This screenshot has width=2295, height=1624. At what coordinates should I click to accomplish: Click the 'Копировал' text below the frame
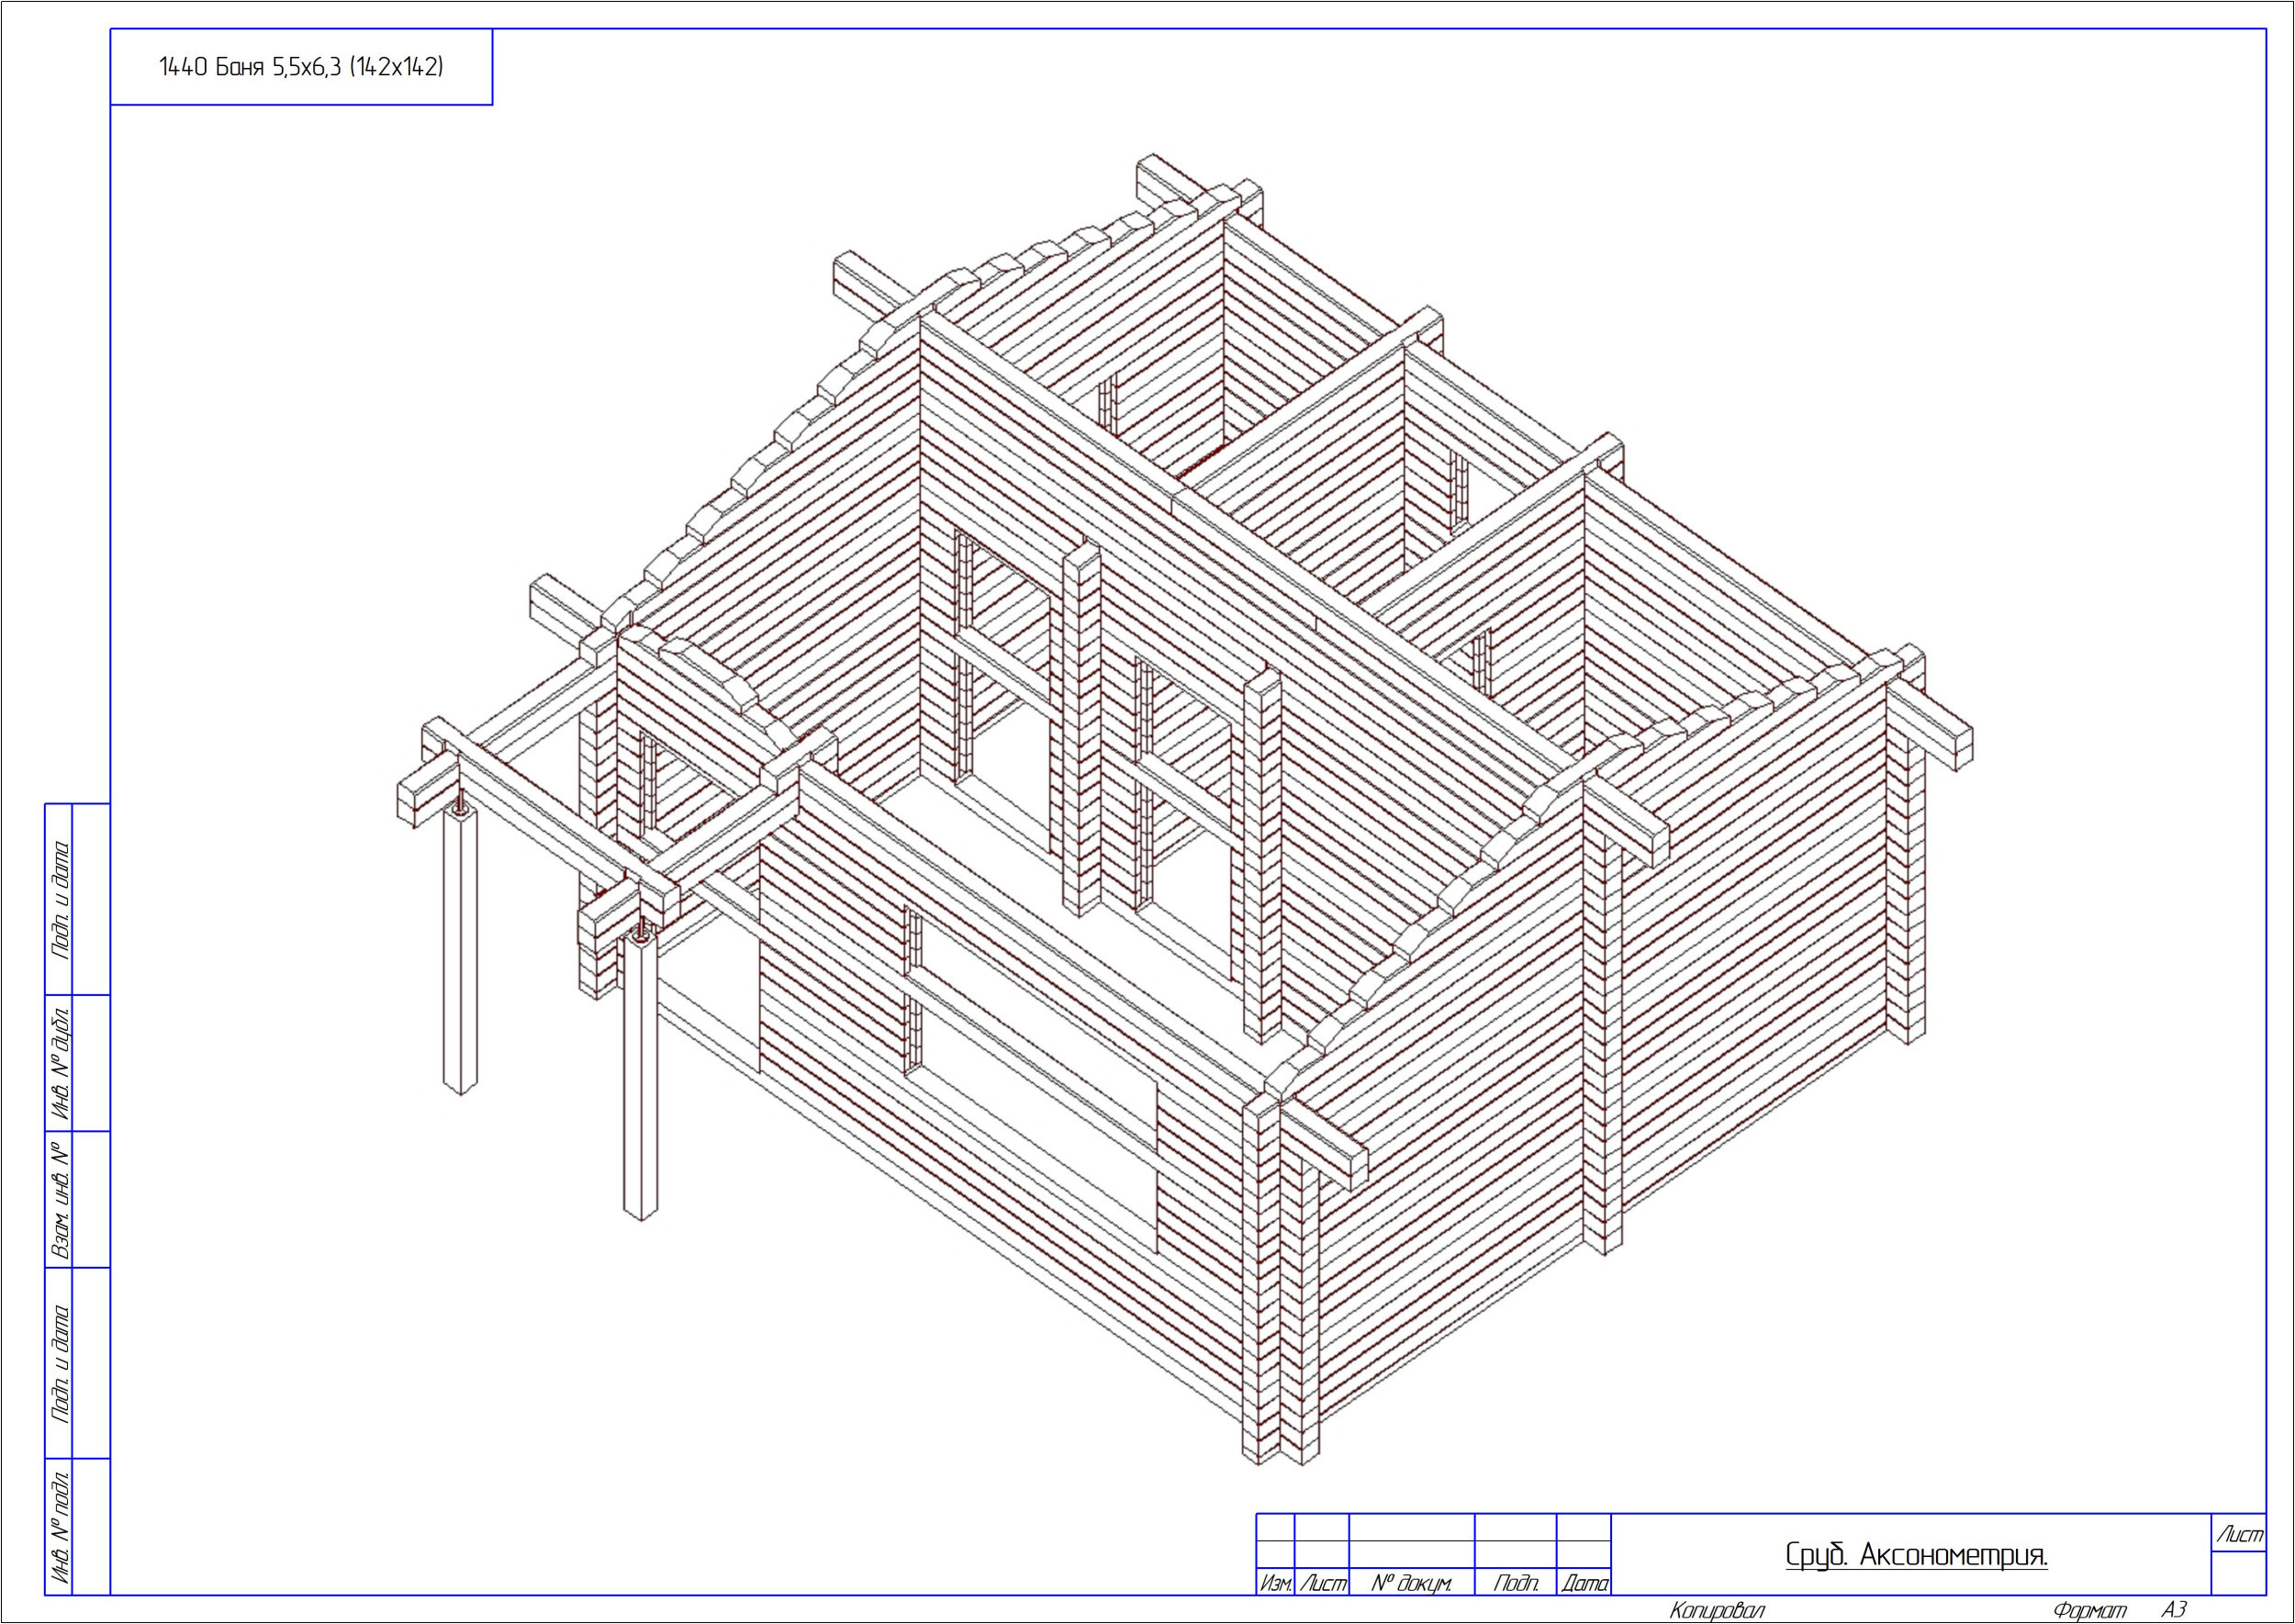(1716, 1611)
